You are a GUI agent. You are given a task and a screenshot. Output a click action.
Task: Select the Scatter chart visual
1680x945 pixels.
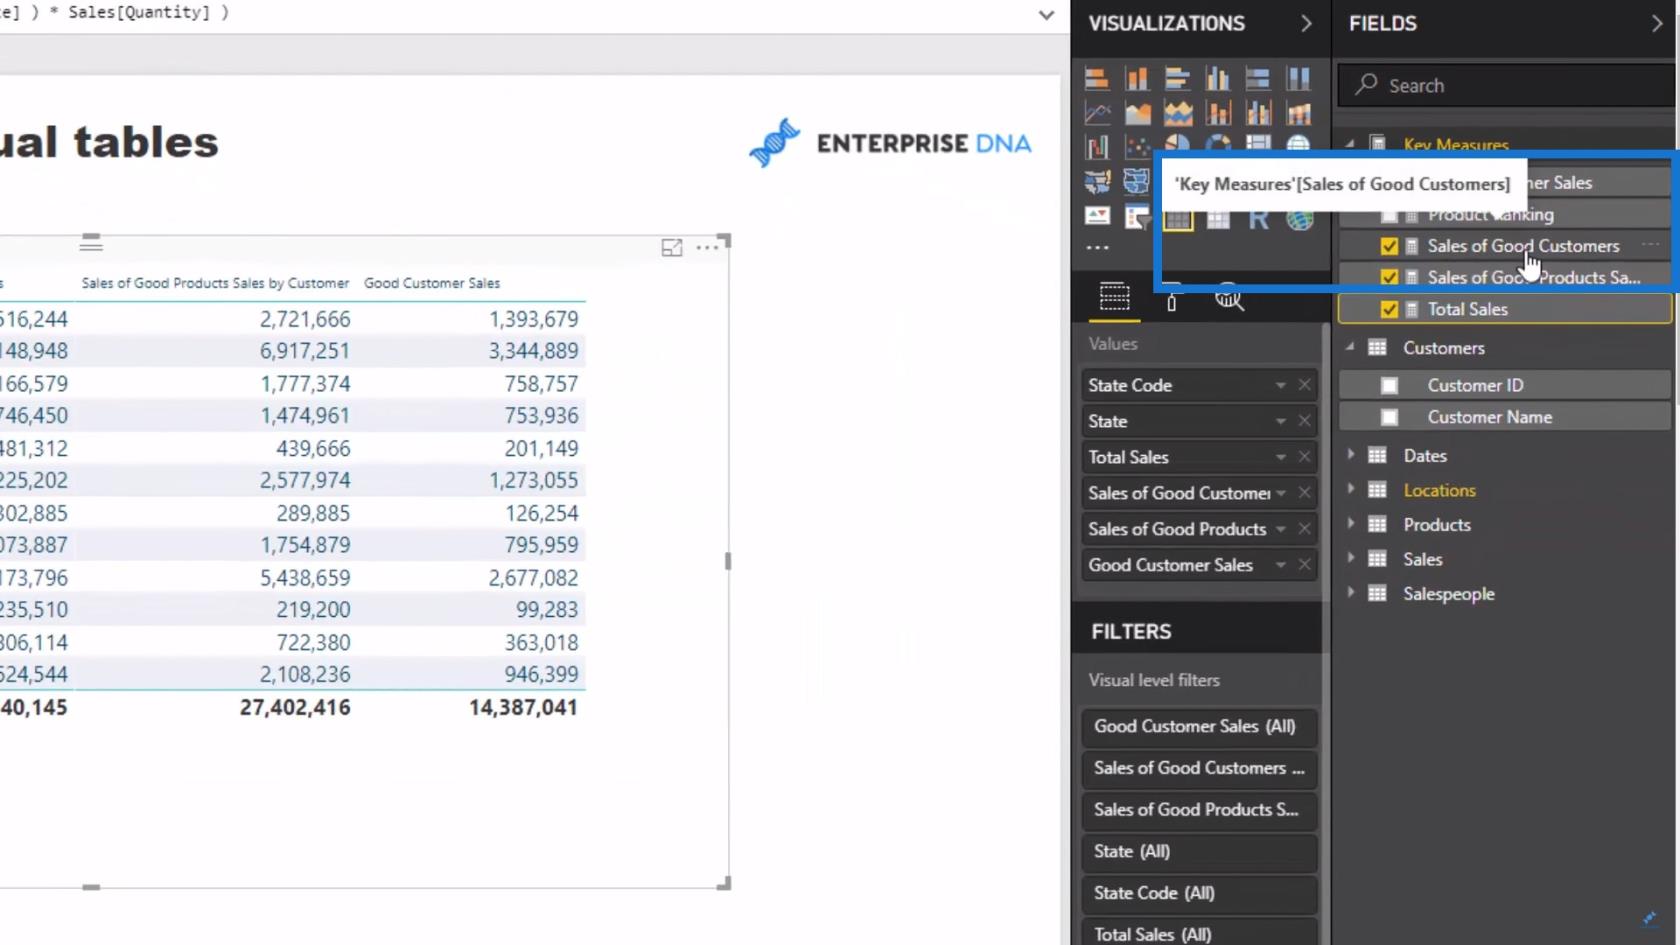coord(1137,147)
